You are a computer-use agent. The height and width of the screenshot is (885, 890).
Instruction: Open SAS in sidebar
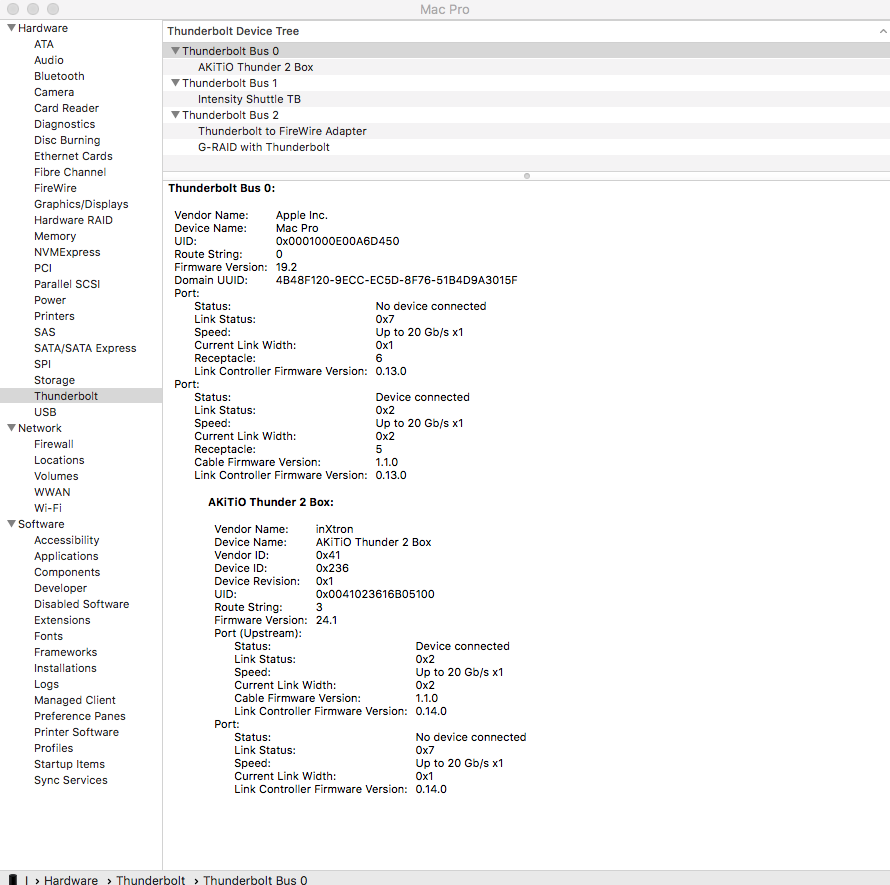45,332
